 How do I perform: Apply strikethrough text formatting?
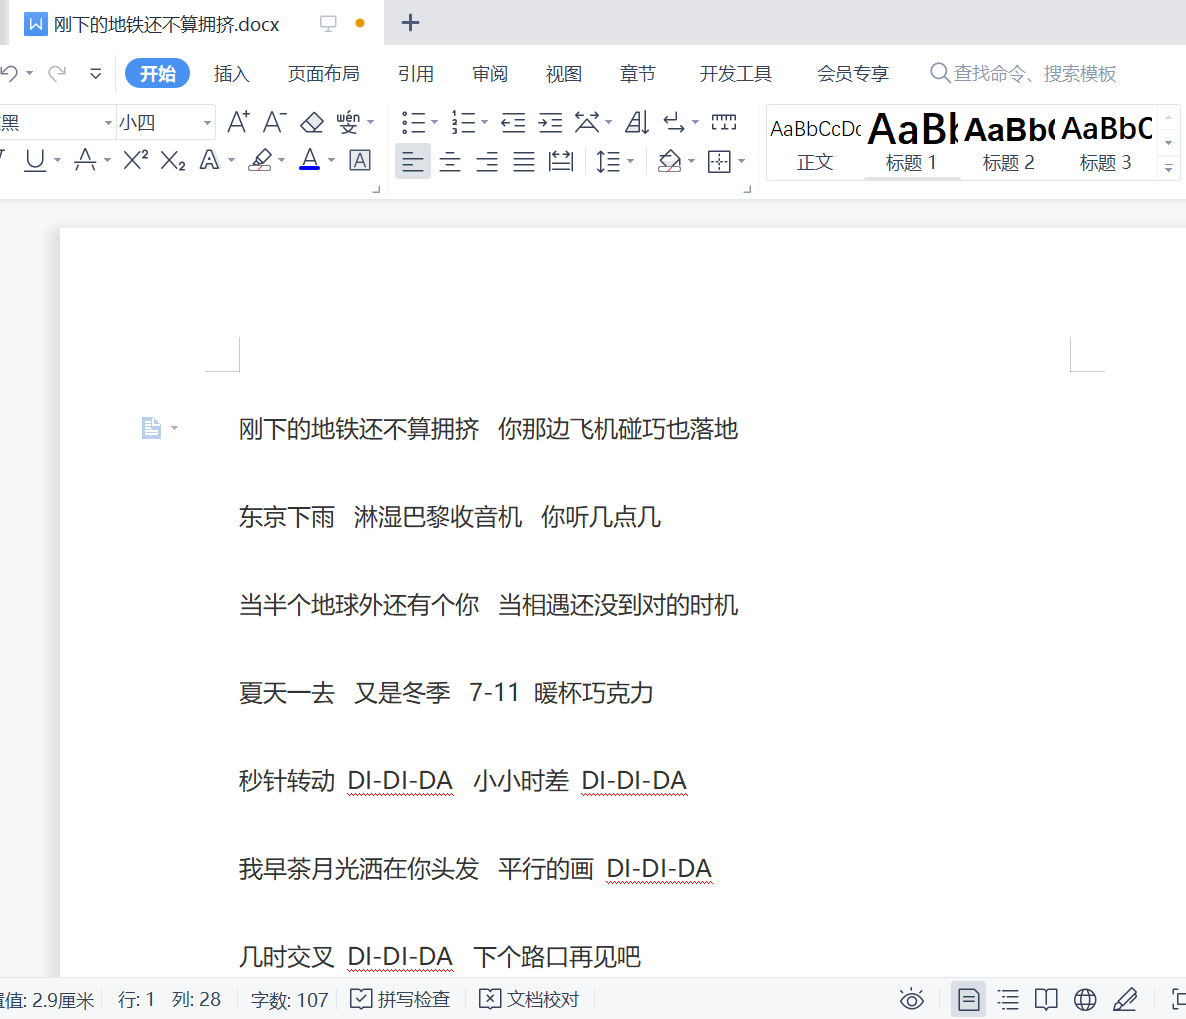(x=85, y=160)
